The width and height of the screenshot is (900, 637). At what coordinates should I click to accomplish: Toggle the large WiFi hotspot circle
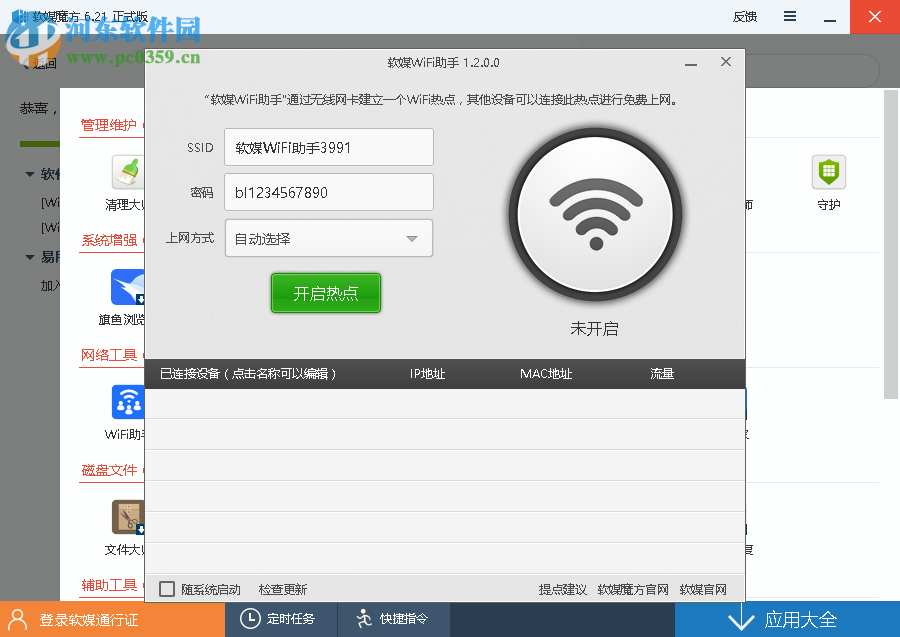[594, 213]
